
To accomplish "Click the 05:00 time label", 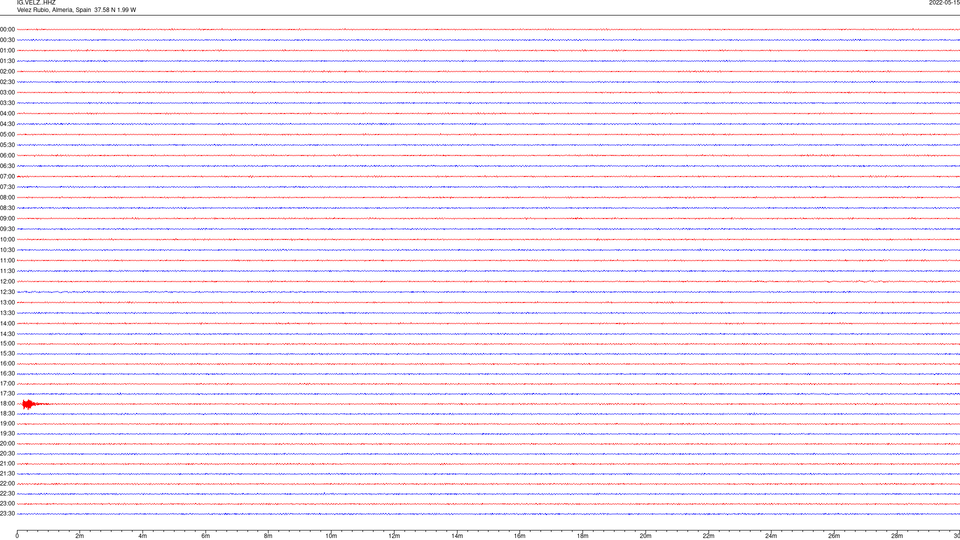I will pyautogui.click(x=7, y=135).
